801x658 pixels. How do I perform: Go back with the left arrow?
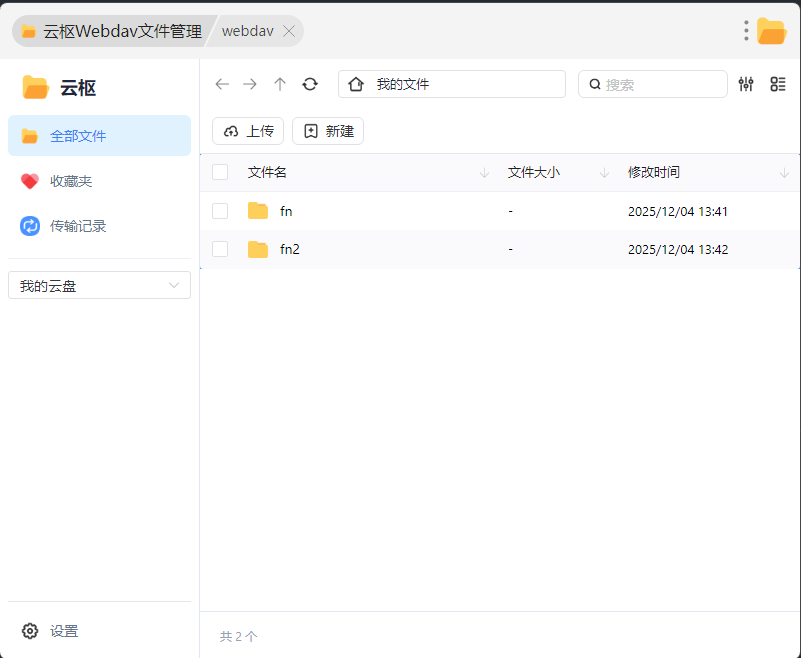point(222,84)
